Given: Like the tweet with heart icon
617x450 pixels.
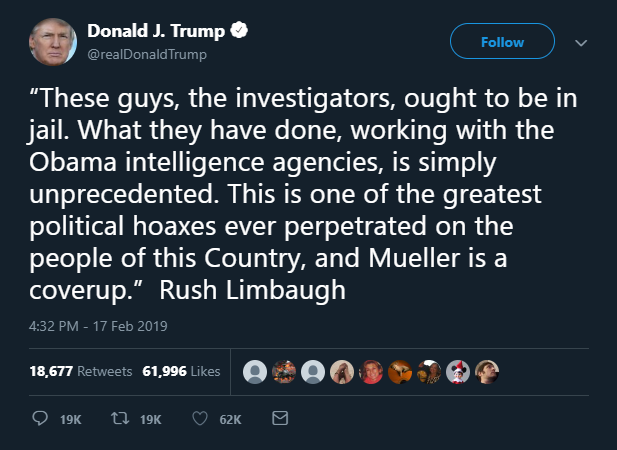Looking at the screenshot, I should 198,420.
